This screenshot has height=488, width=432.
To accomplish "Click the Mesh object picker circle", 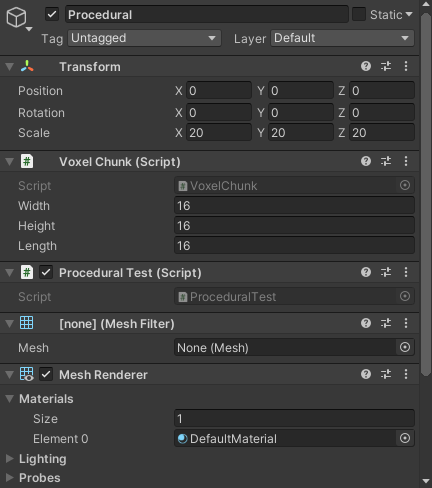I will coord(405,347).
